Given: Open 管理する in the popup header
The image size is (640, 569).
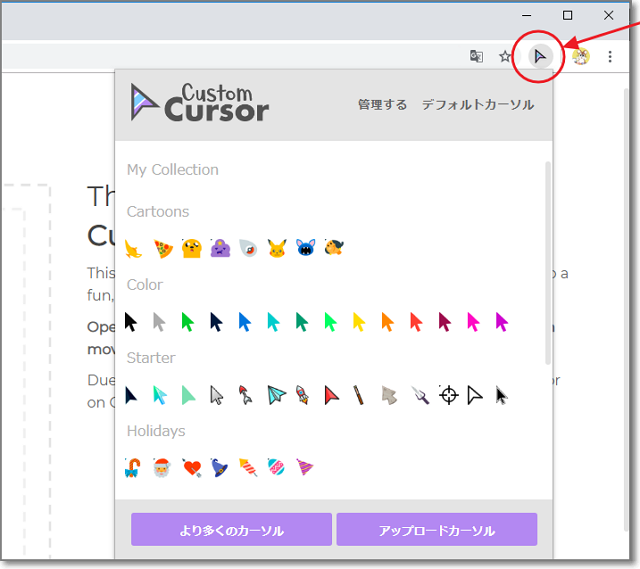Looking at the screenshot, I should tap(382, 105).
